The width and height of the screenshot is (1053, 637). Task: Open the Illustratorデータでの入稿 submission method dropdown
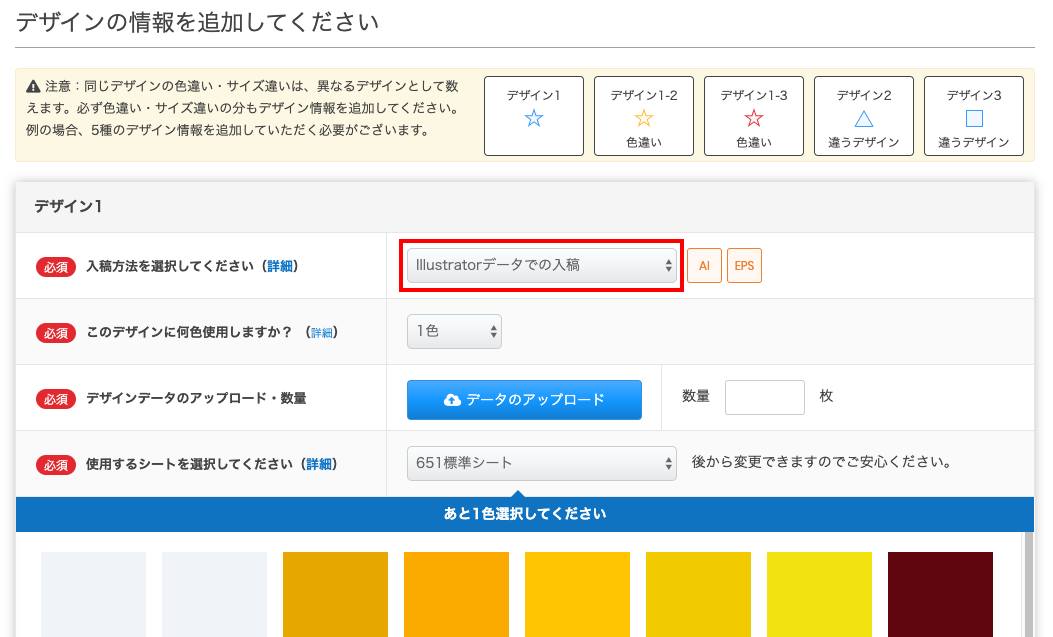pos(541,266)
